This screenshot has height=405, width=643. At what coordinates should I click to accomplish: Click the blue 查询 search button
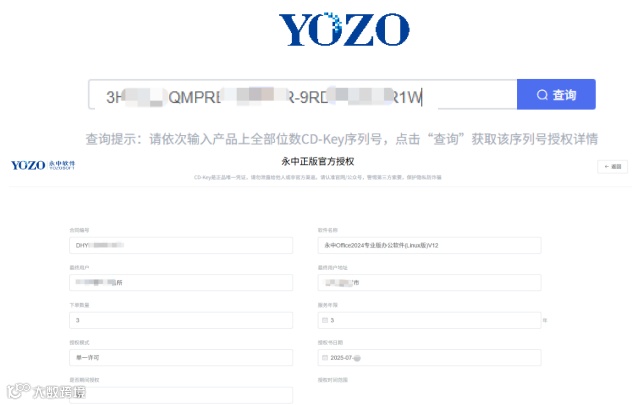556,94
